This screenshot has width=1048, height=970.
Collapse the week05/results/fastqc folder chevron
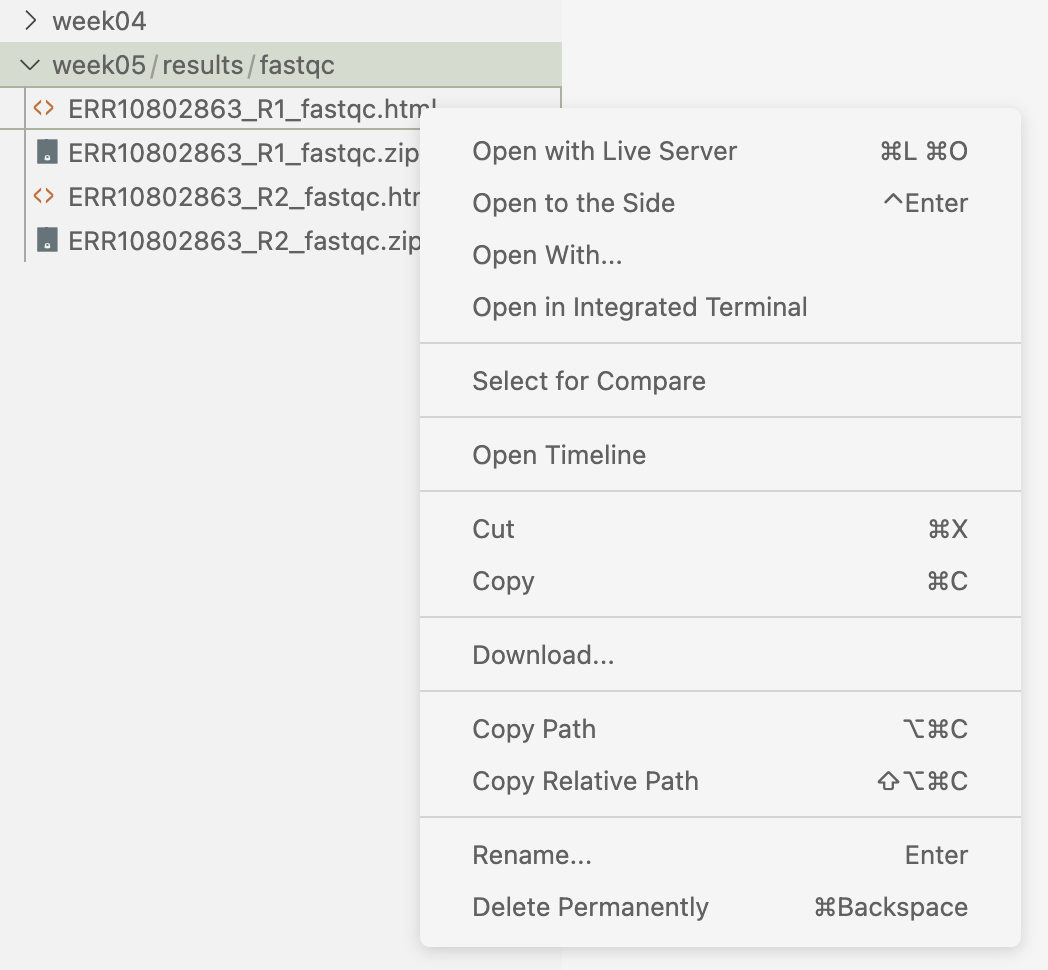(x=31, y=66)
